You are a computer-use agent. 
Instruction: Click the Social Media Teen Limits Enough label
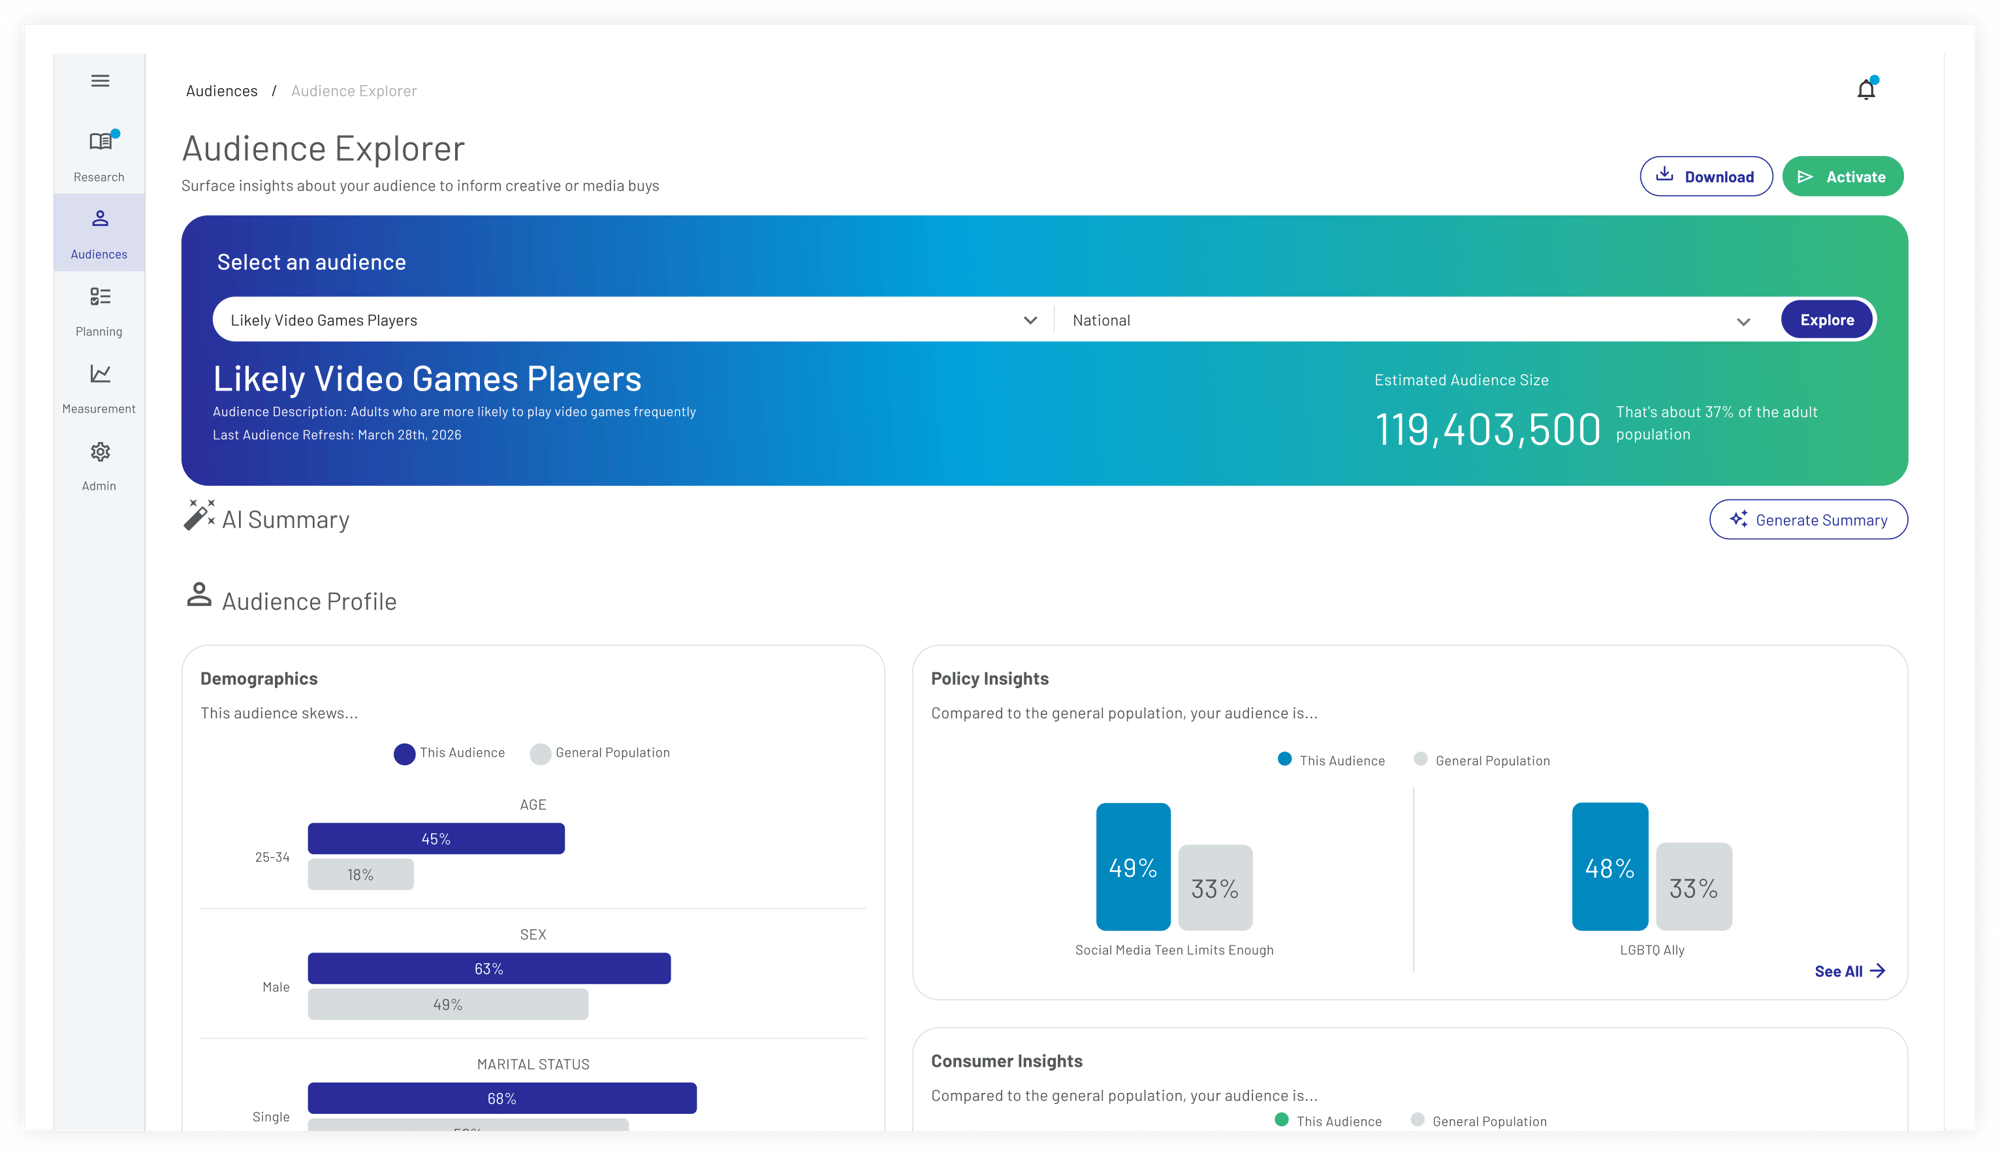(1174, 950)
